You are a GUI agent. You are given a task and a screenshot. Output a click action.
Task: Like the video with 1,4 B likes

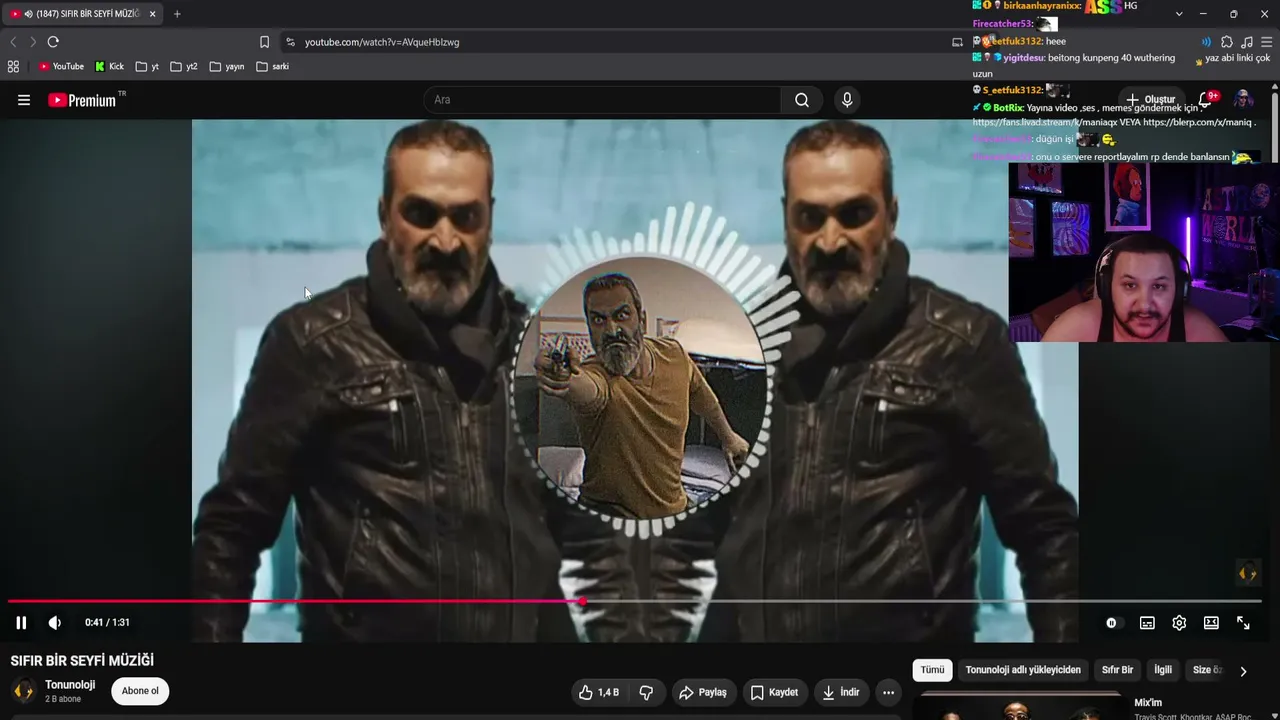point(598,692)
